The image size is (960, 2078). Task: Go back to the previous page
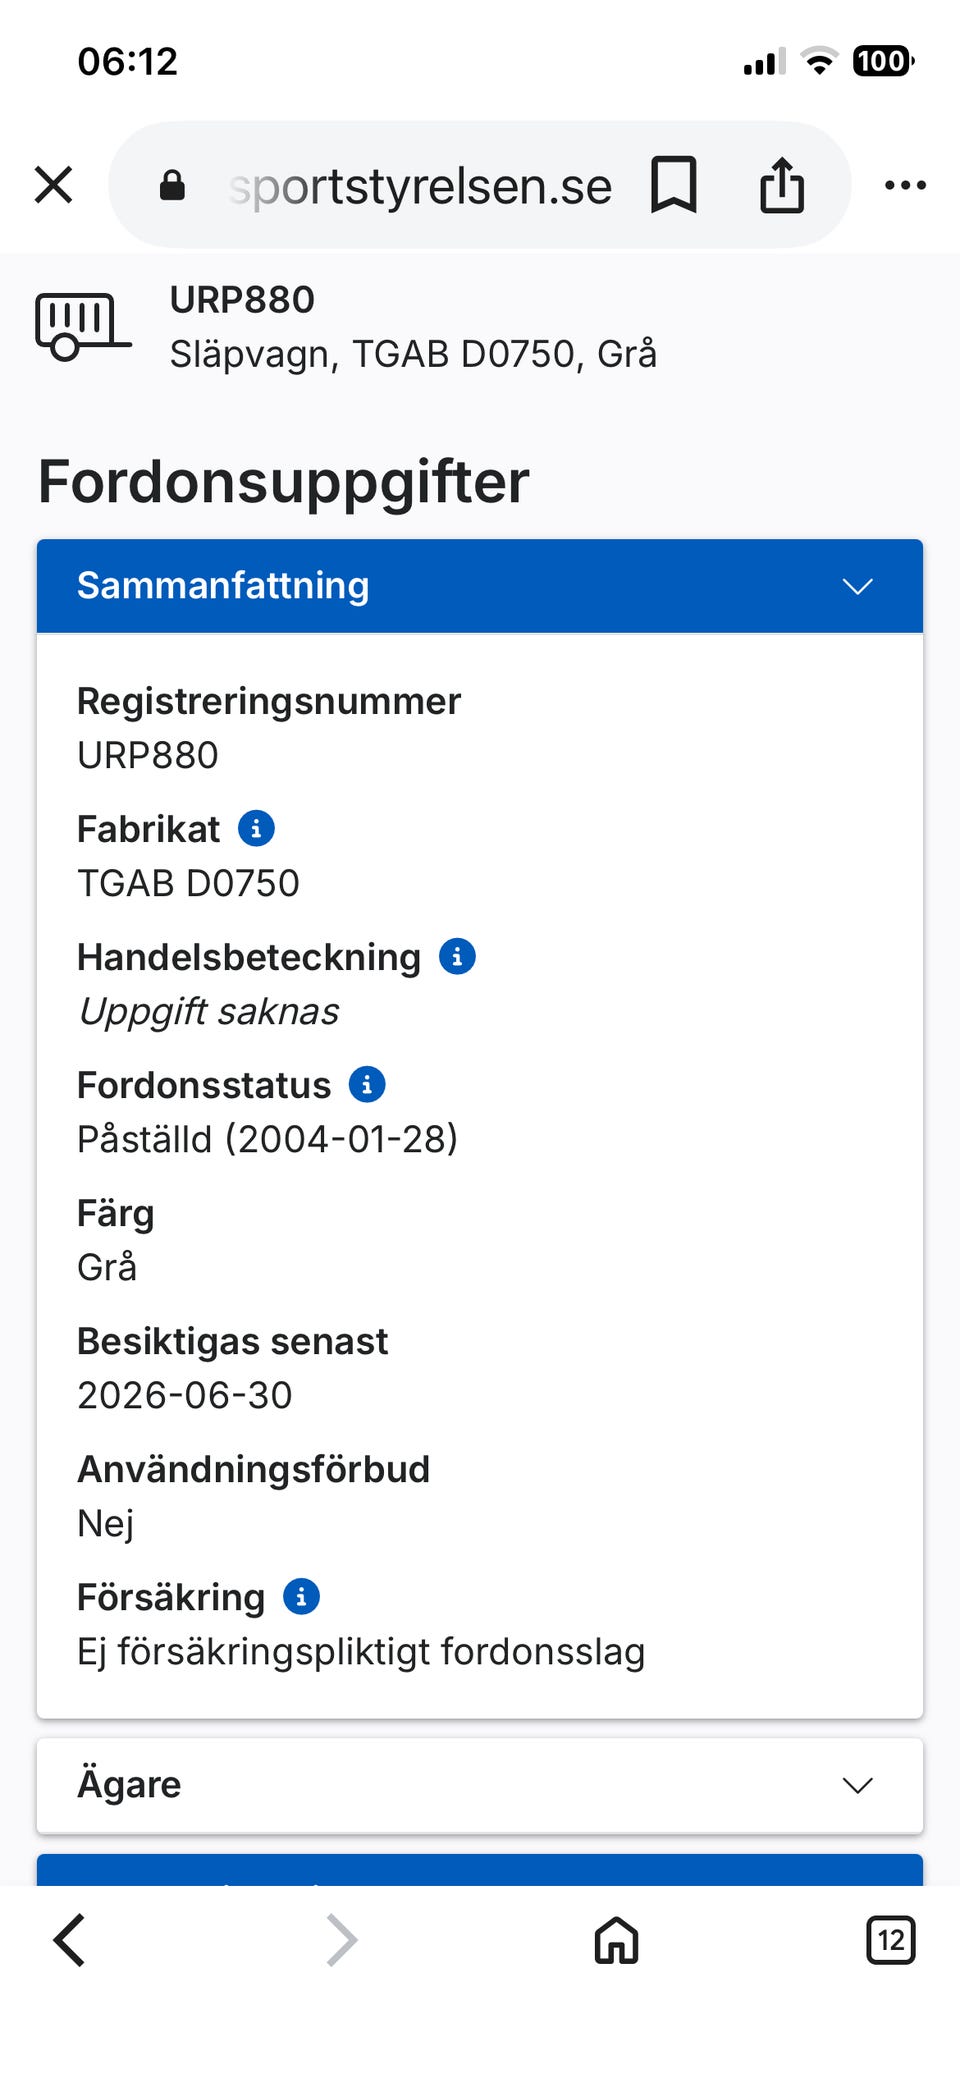click(x=70, y=1940)
